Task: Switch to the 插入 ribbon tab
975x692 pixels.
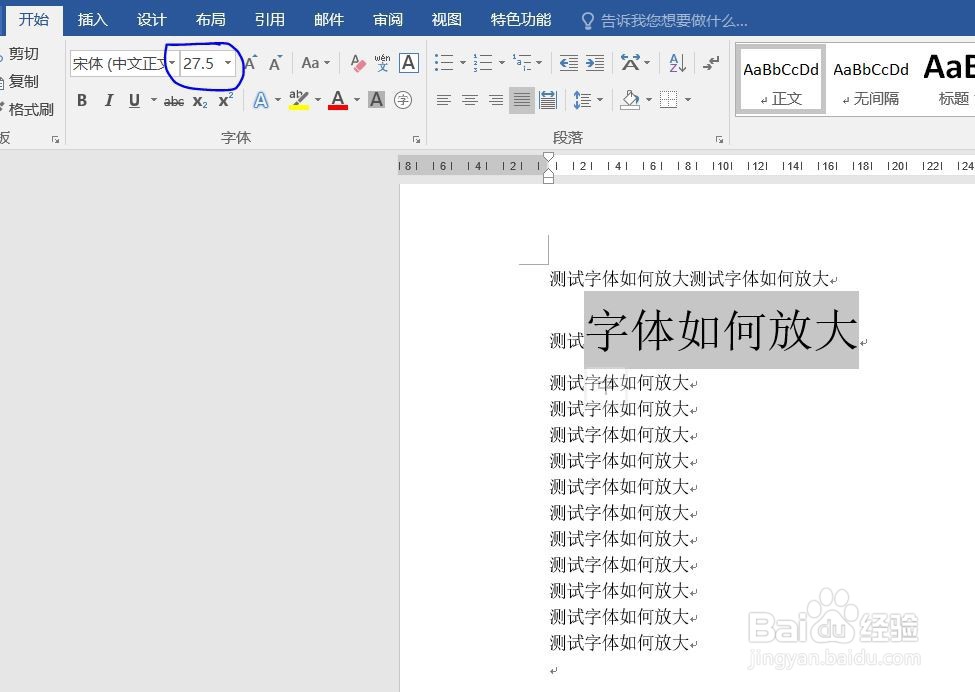Action: click(x=92, y=19)
